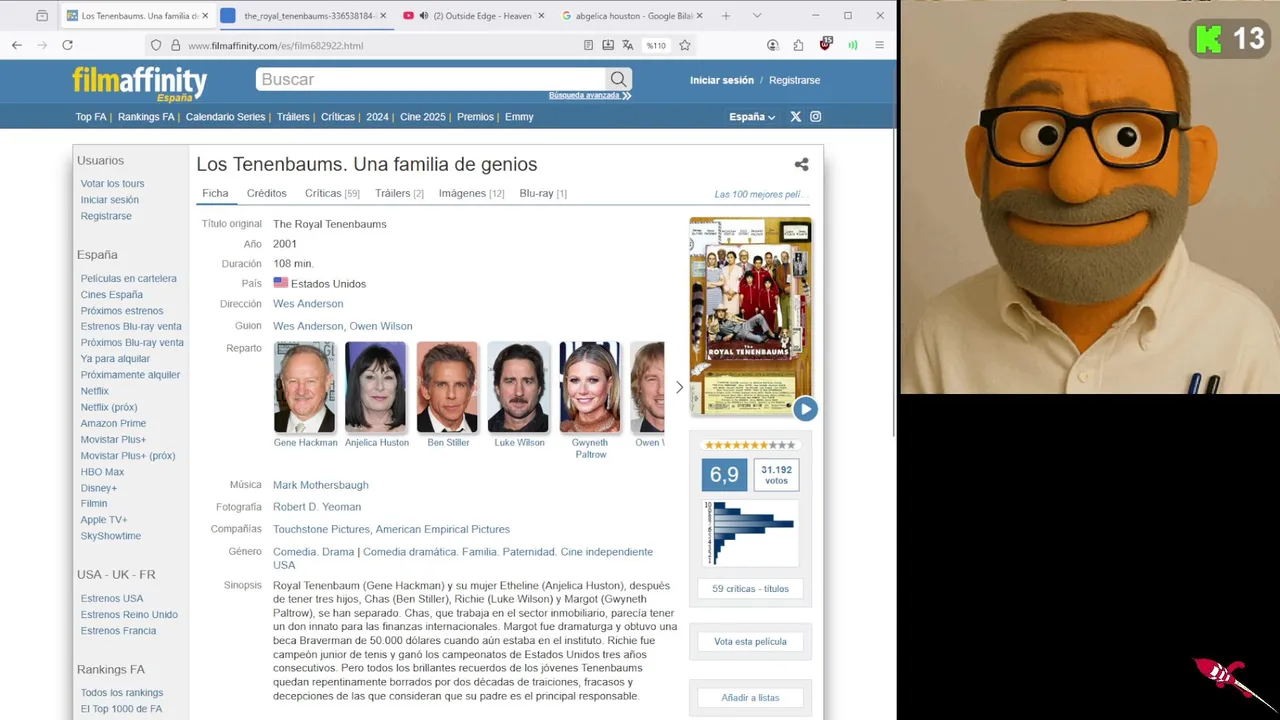Open Tráilers in the blue menu

coord(293,117)
